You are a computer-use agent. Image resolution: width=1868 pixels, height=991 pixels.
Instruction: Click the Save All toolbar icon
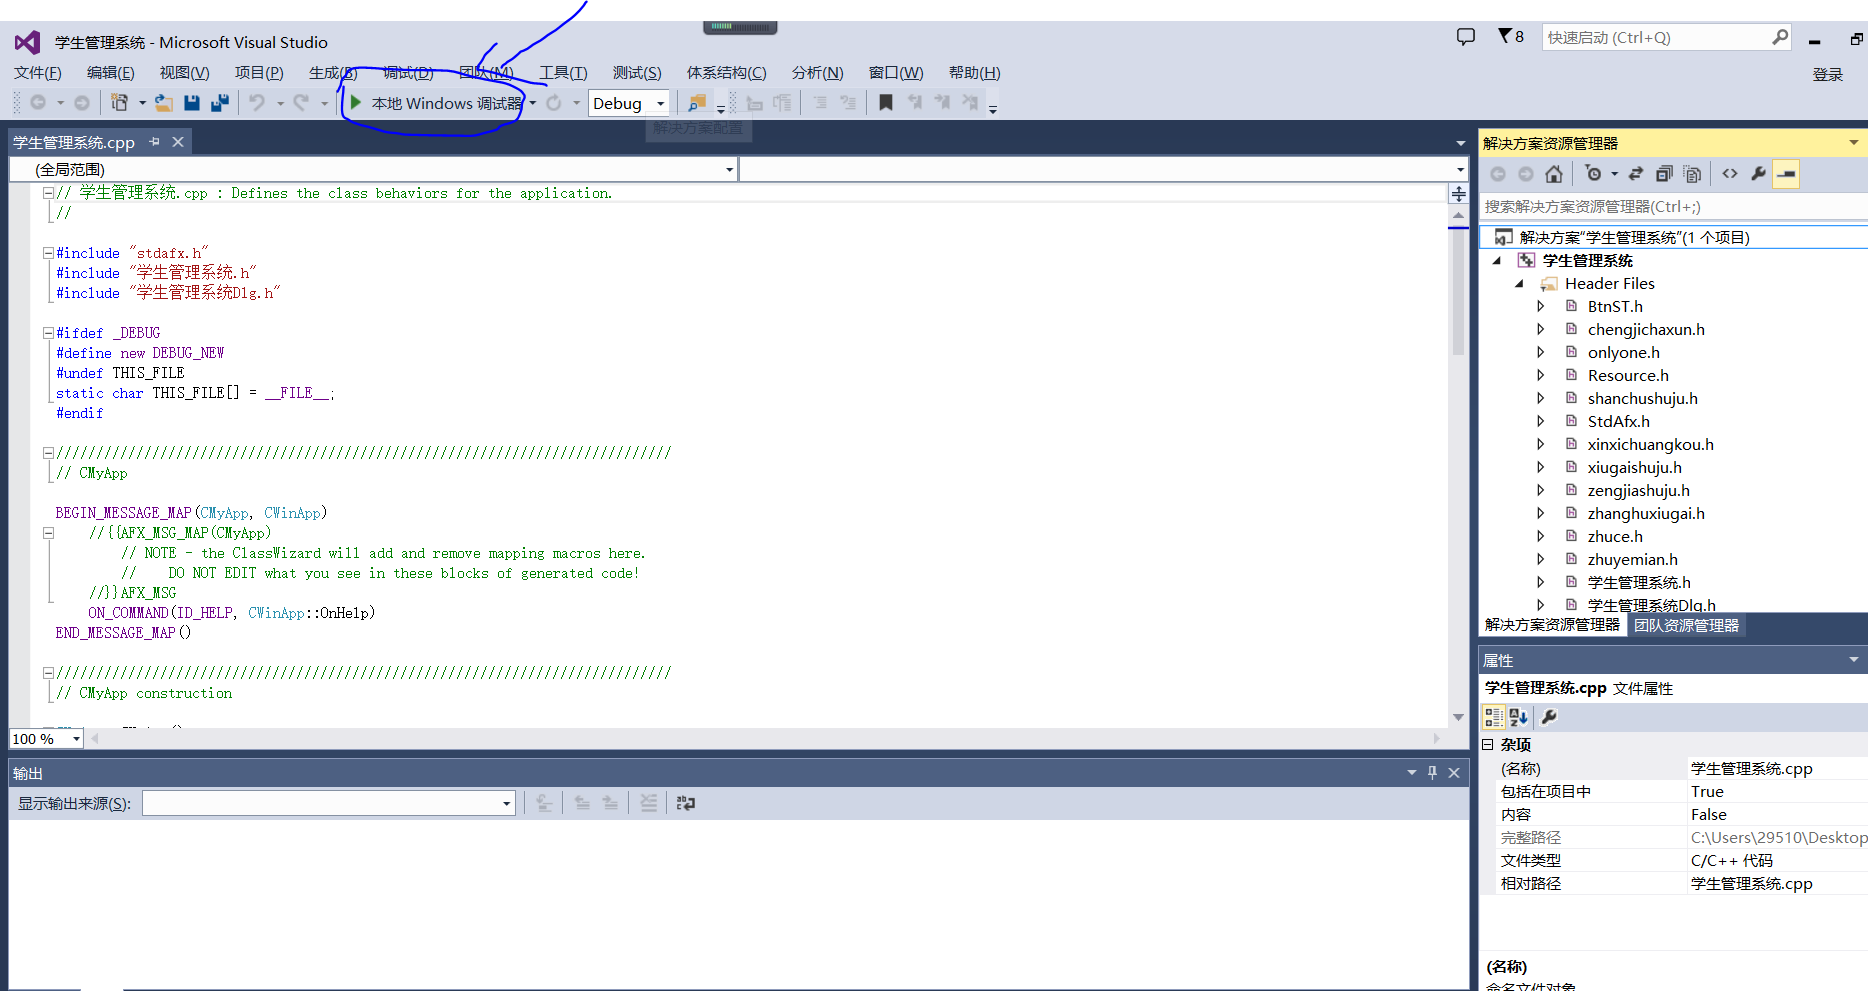[x=220, y=102]
